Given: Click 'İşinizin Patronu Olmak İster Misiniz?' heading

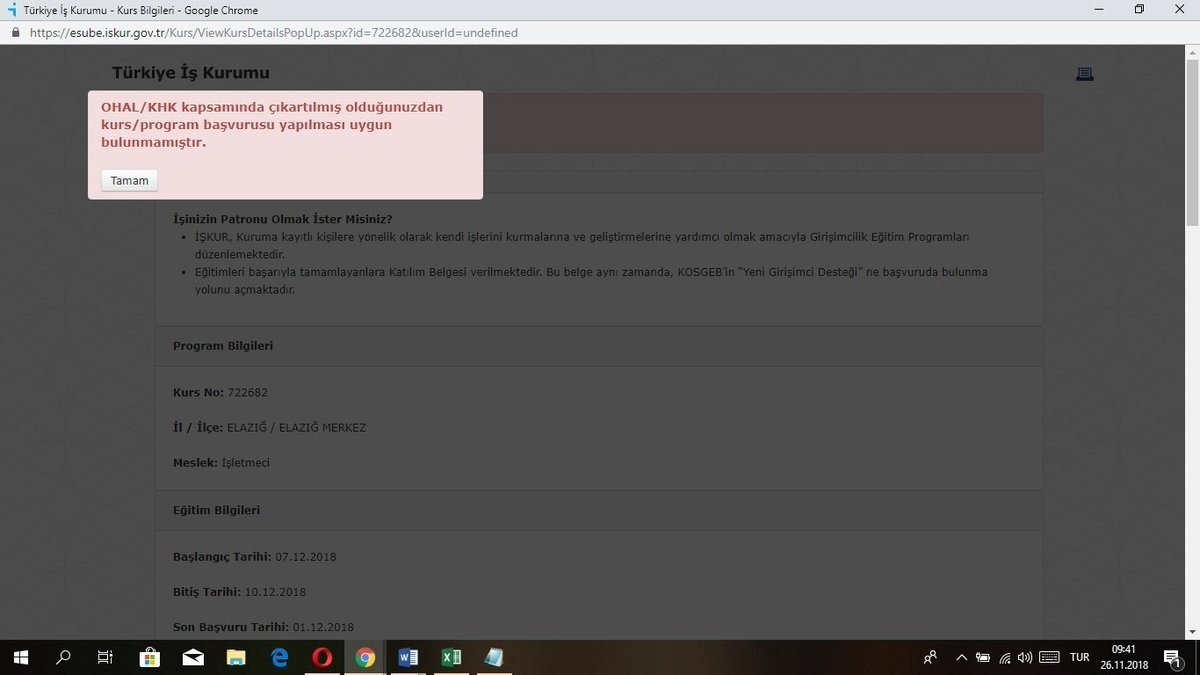Looking at the screenshot, I should (x=283, y=219).
